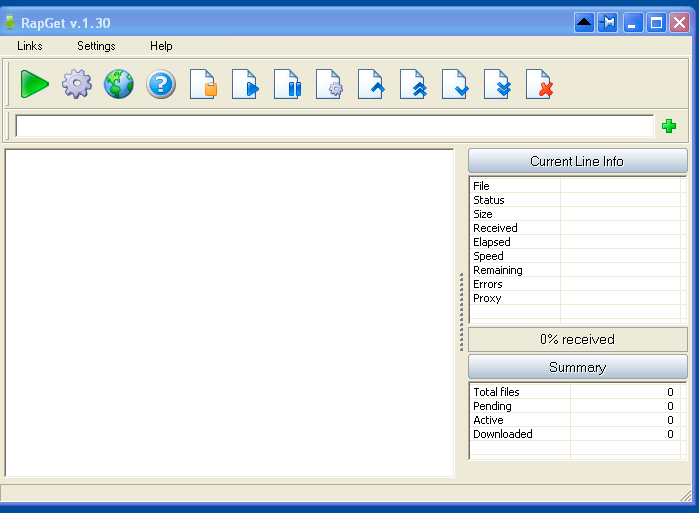Image resolution: width=699 pixels, height=513 pixels.
Task: Paste links with the clipboard page icon
Action: pos(203,84)
